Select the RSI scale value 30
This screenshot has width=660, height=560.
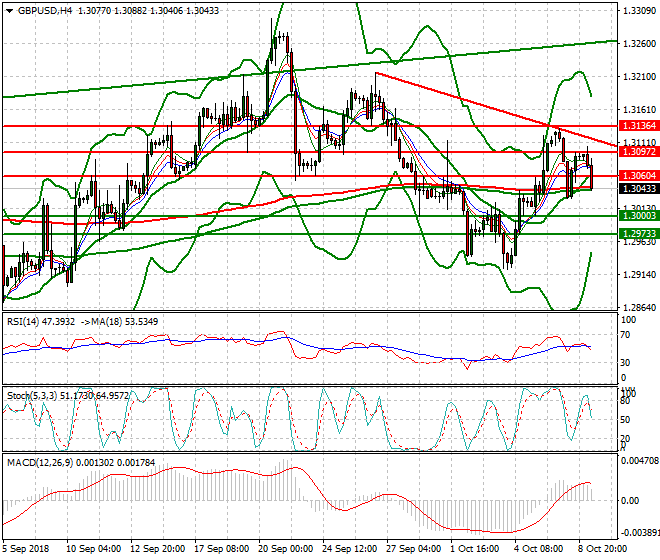point(626,363)
